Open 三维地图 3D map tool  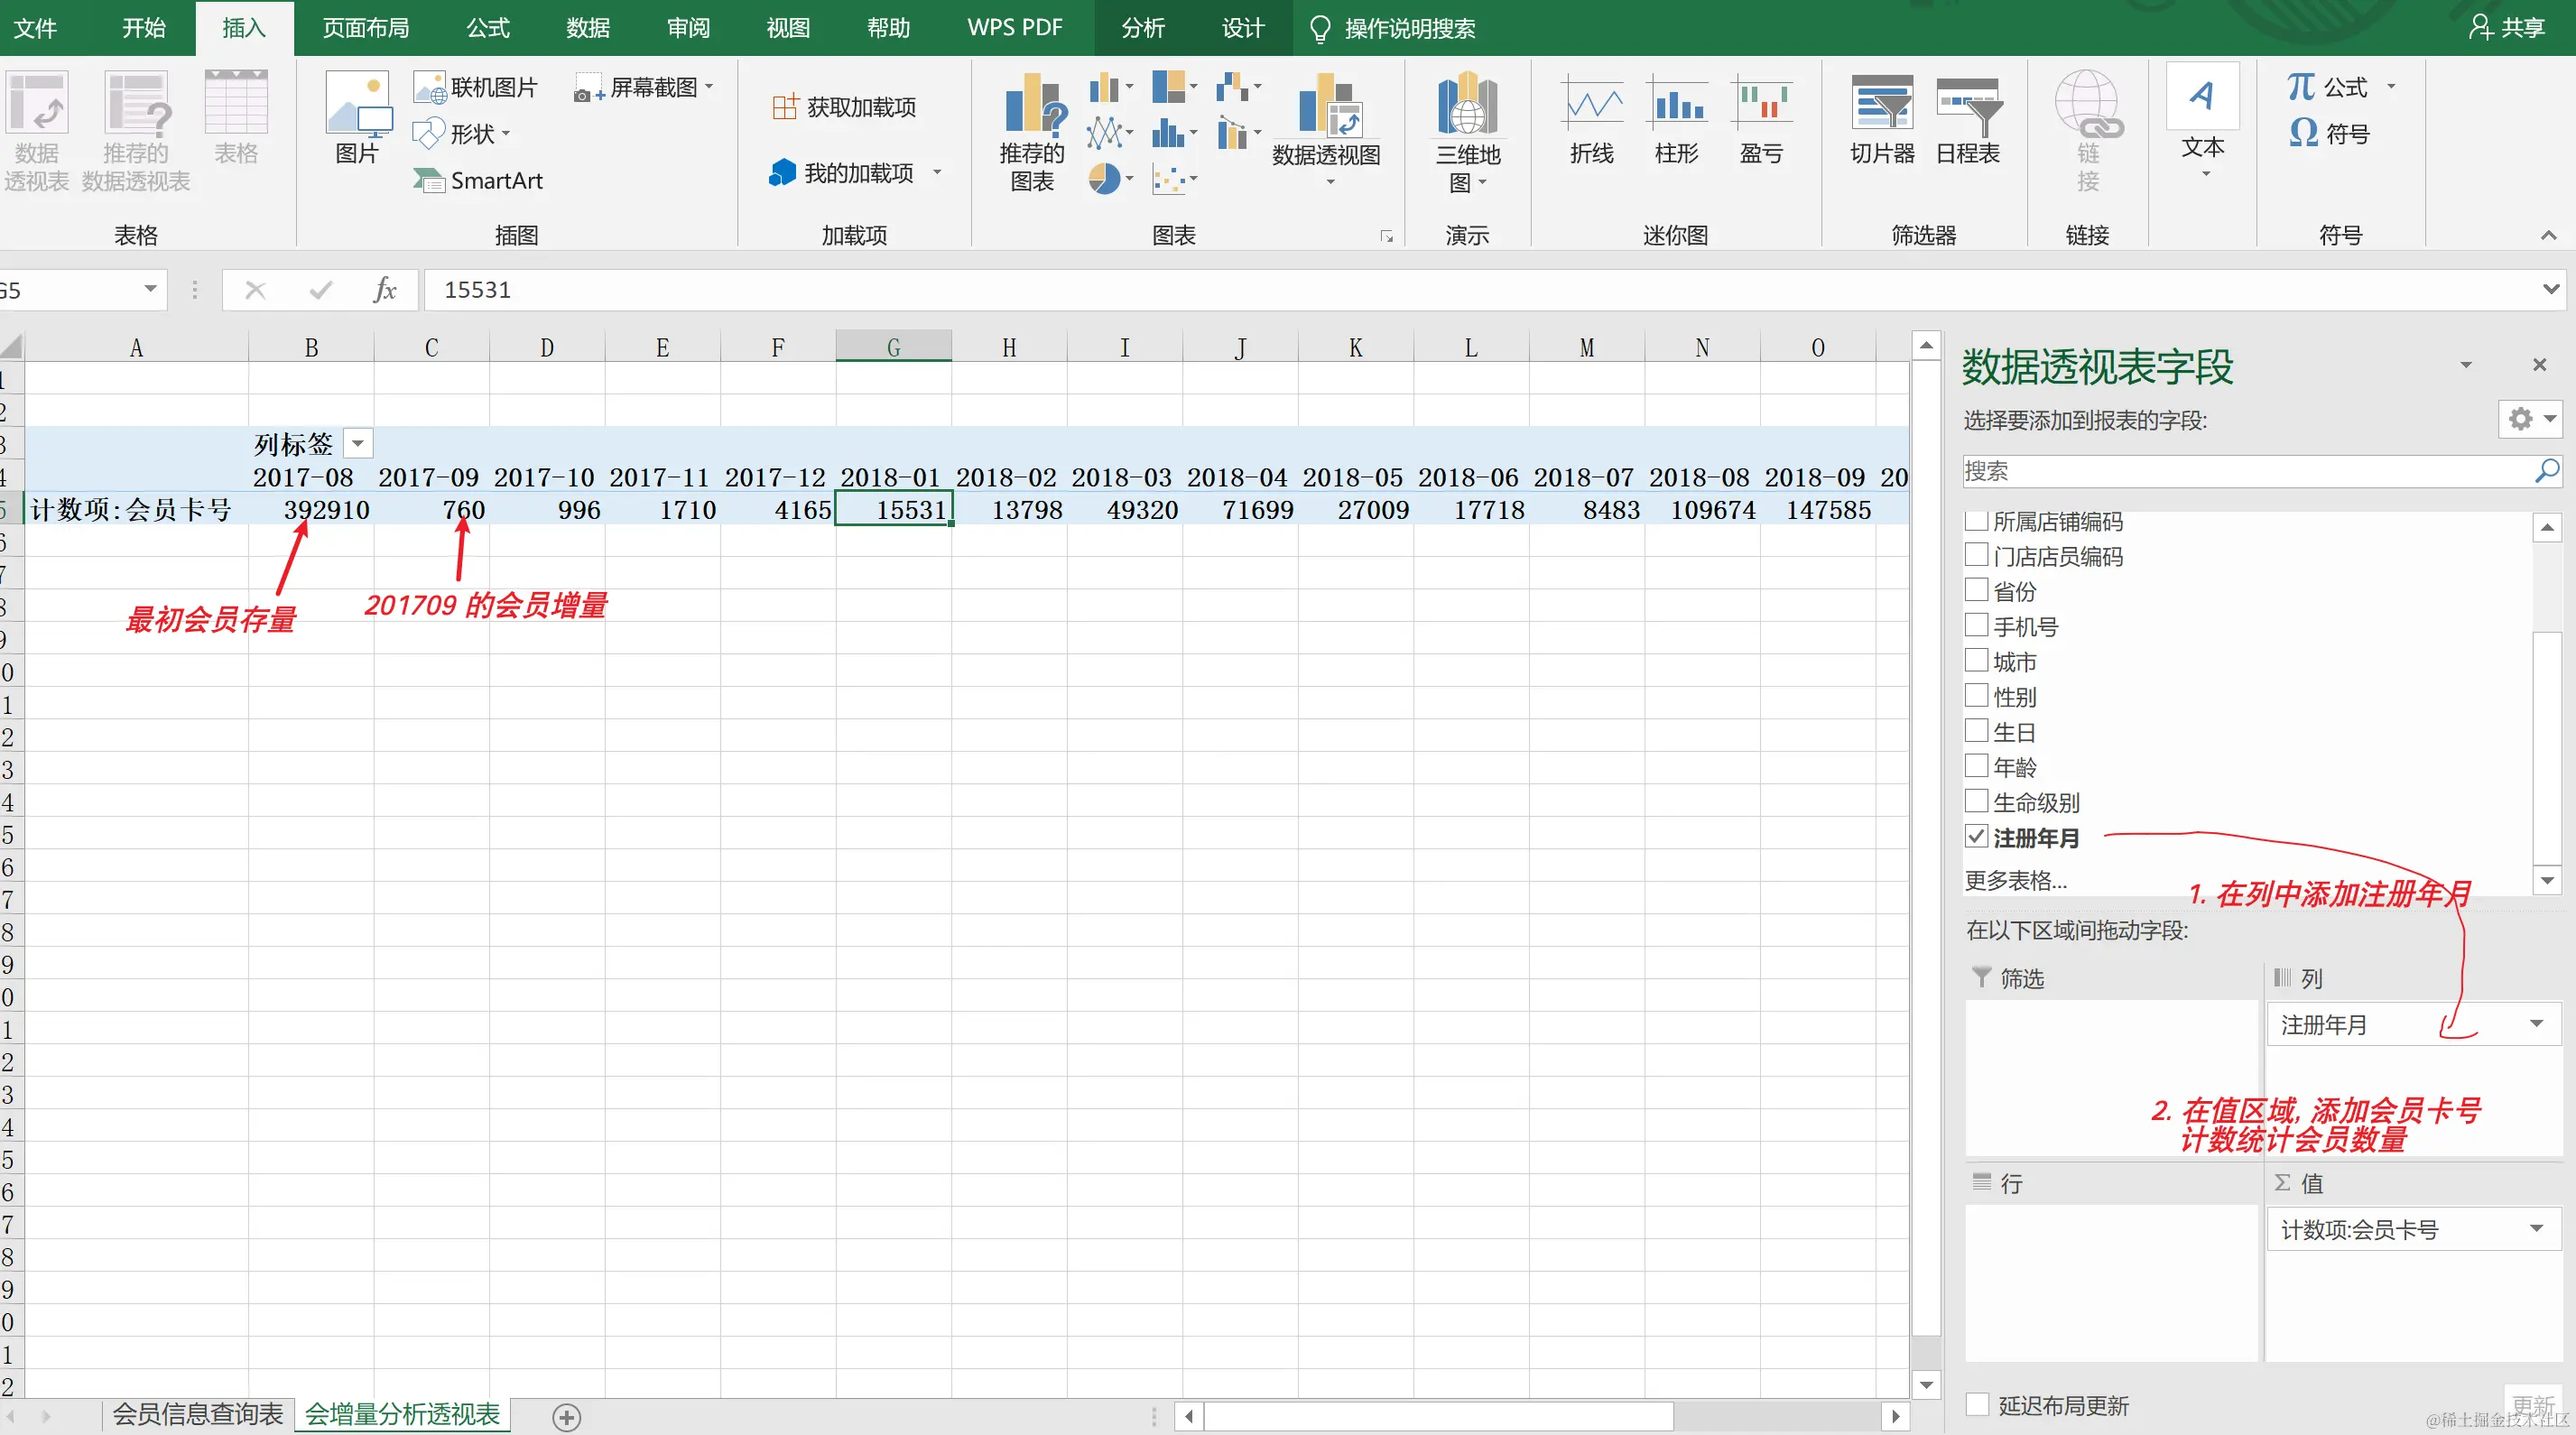[x=1467, y=106]
